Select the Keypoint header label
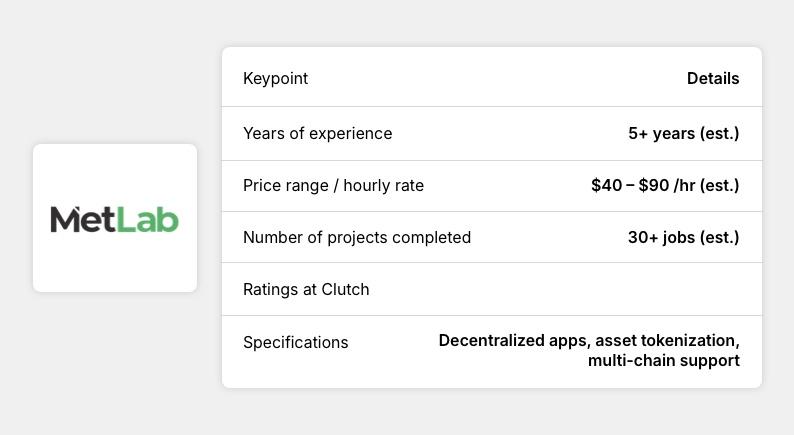794x435 pixels. point(275,78)
